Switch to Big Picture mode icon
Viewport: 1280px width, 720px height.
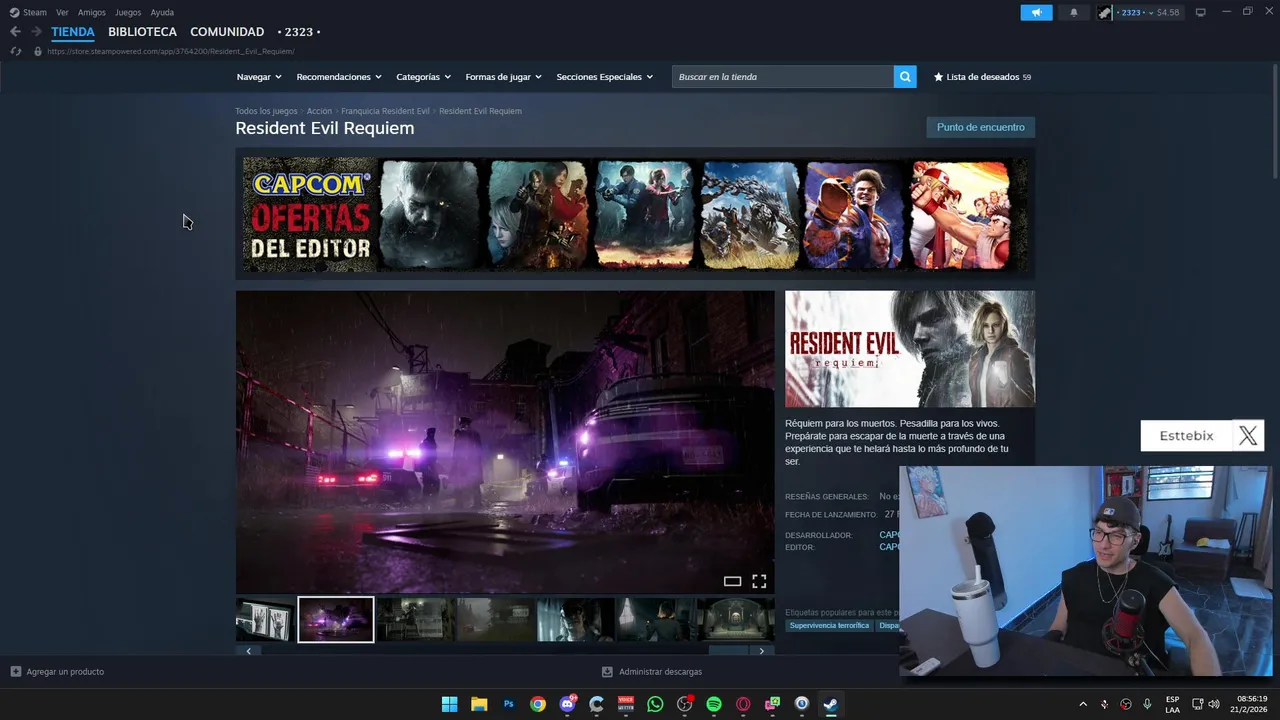tap(1201, 12)
